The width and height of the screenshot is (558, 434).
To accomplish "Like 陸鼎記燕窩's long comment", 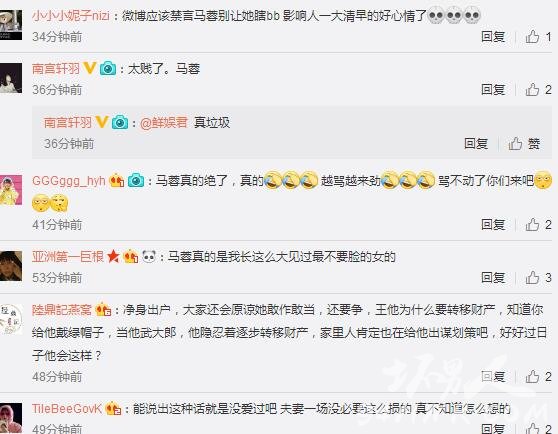I will pyautogui.click(x=538, y=377).
